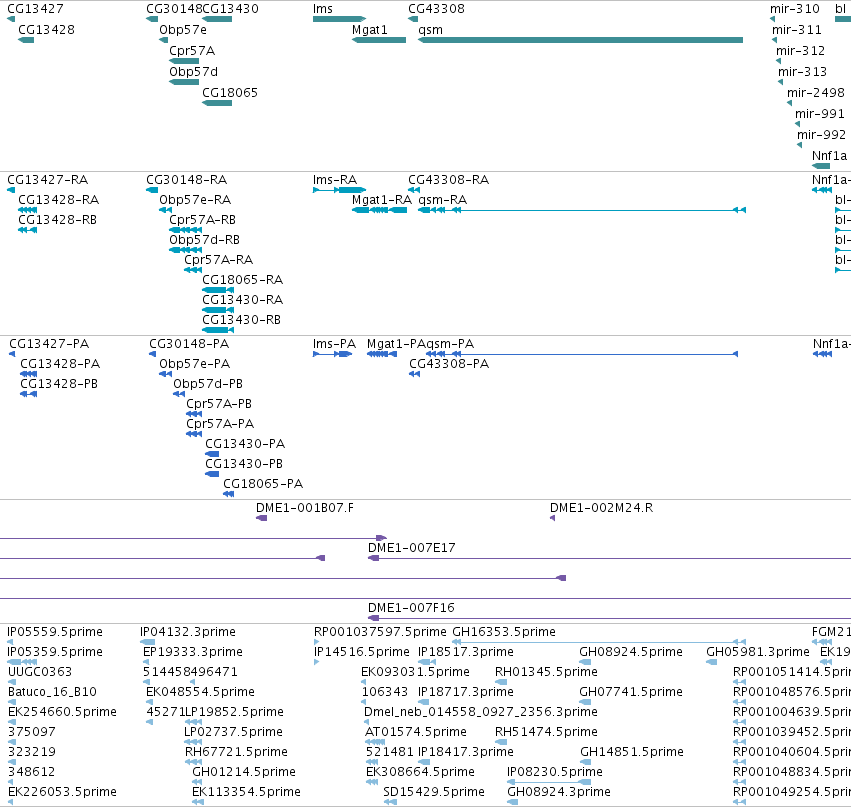Click the GH05981.3prime EST label
This screenshot has height=807, width=851.
coord(758,652)
